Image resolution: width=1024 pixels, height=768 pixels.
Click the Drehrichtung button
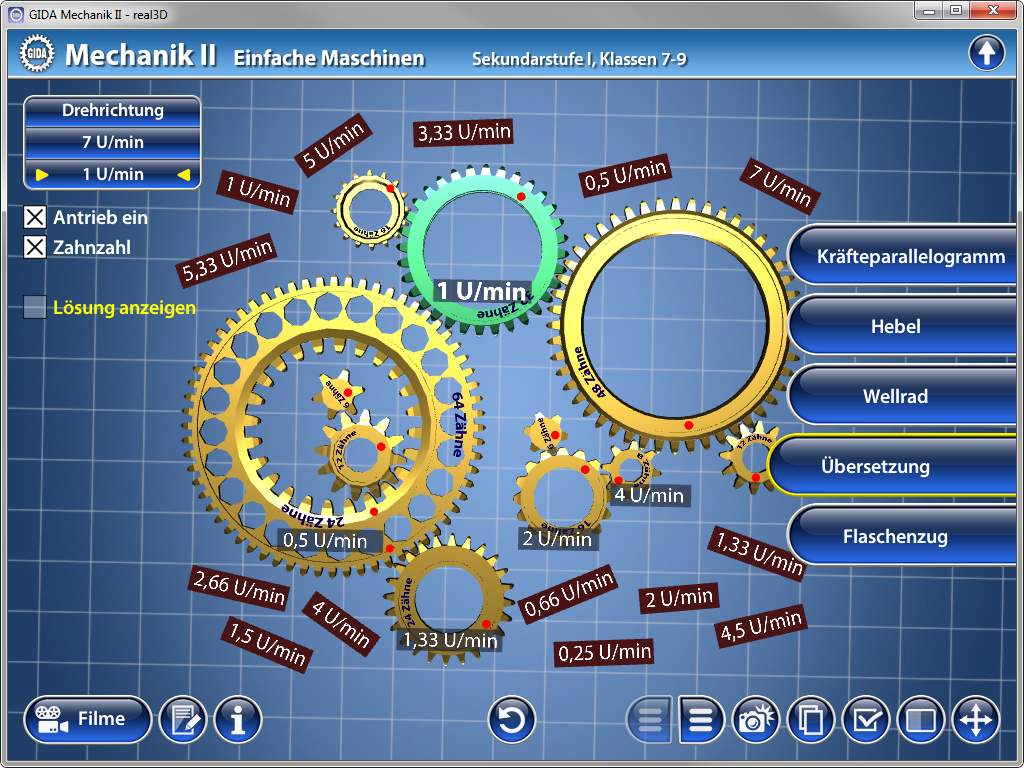click(112, 111)
